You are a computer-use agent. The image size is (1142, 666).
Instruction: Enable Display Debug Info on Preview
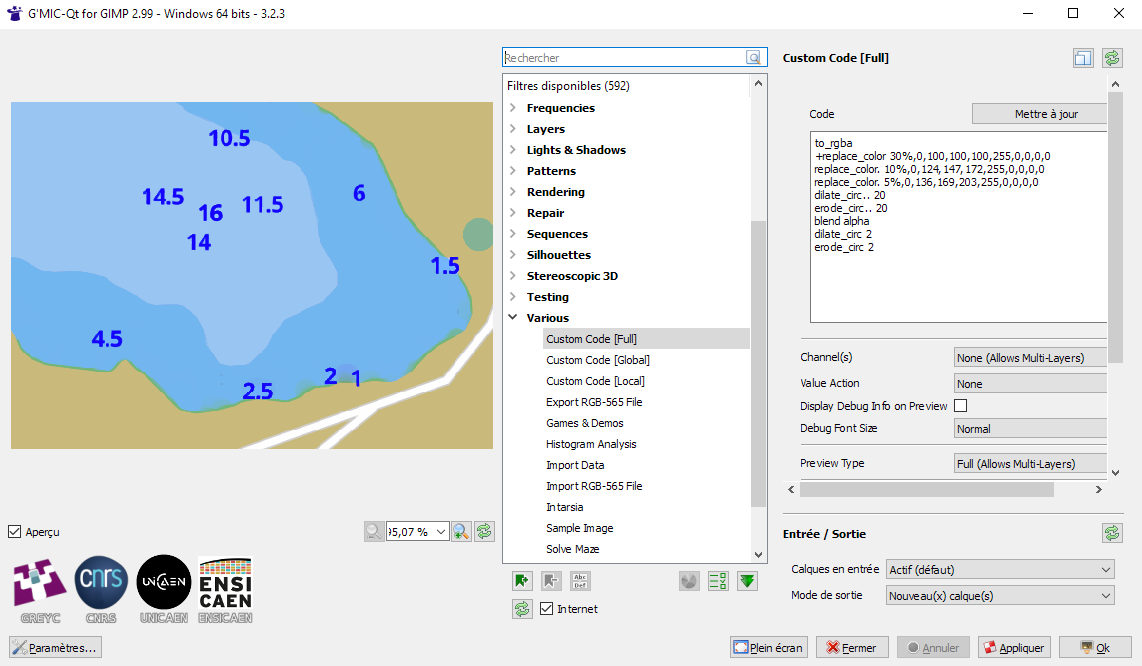click(x=961, y=406)
